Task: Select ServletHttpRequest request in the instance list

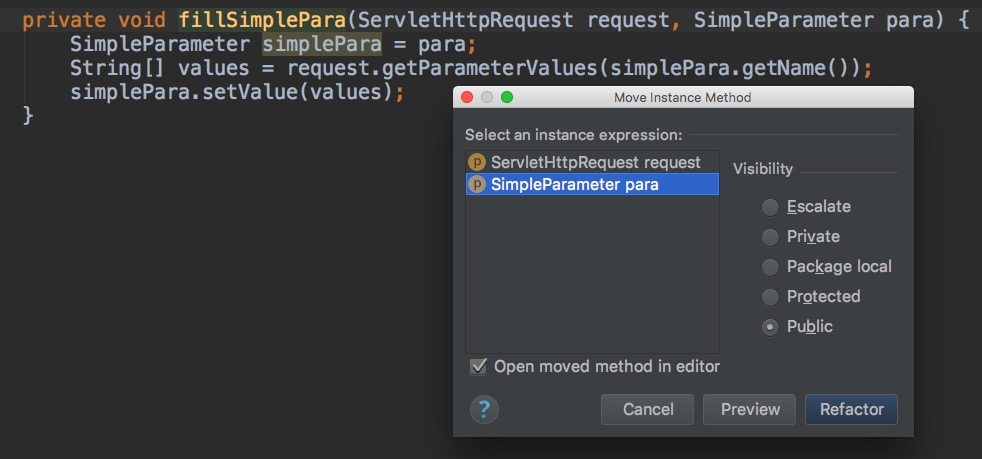Action: click(x=595, y=162)
